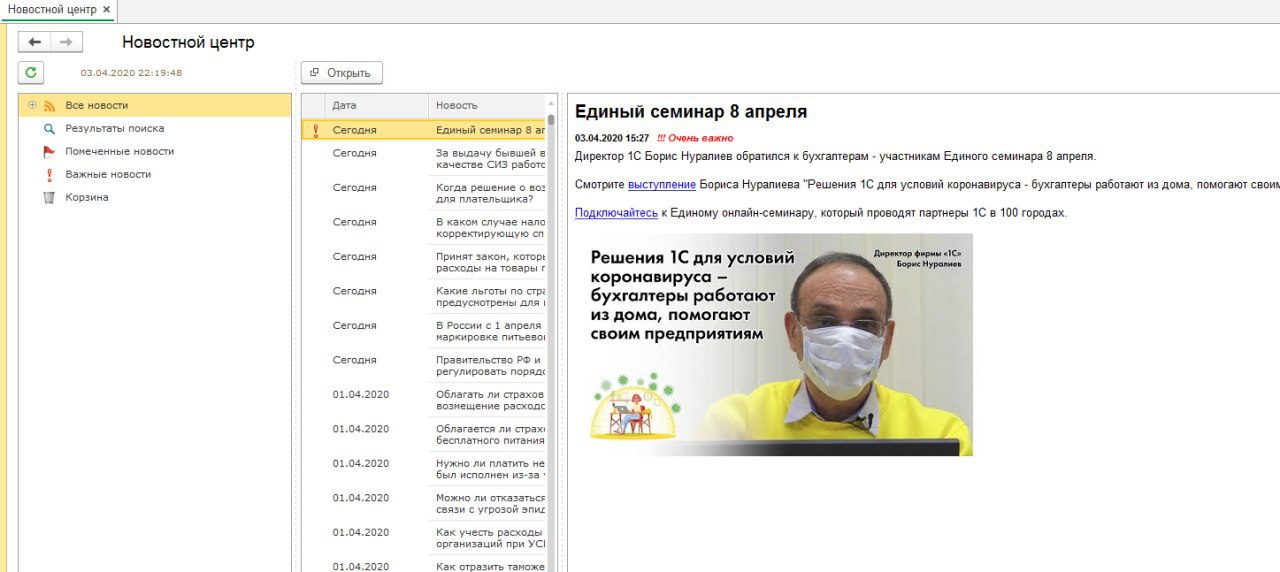Sort the list by Новость column header
The height and width of the screenshot is (572, 1280).
487,105
